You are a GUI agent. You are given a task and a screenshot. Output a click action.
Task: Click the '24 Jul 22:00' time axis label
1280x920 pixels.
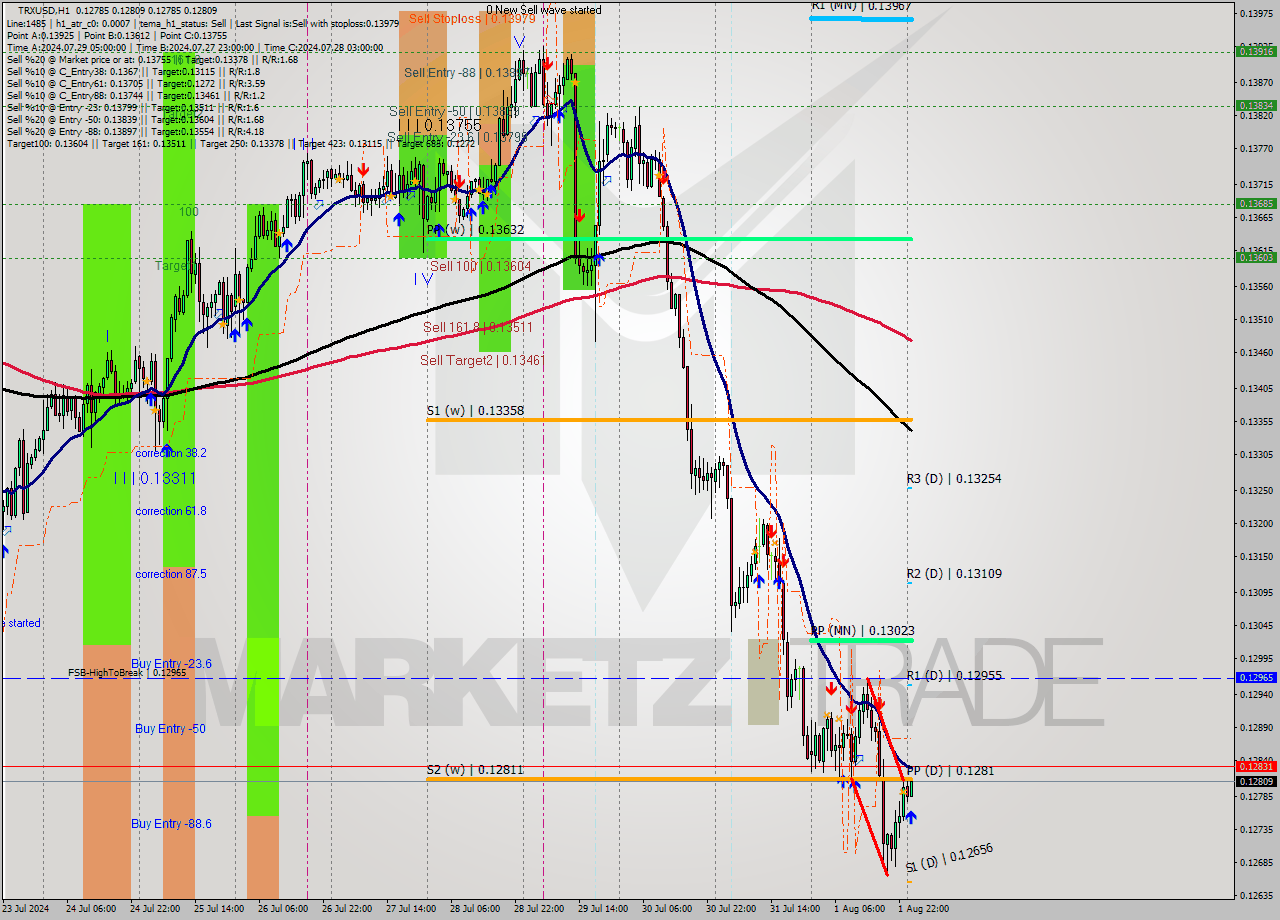pyautogui.click(x=155, y=909)
